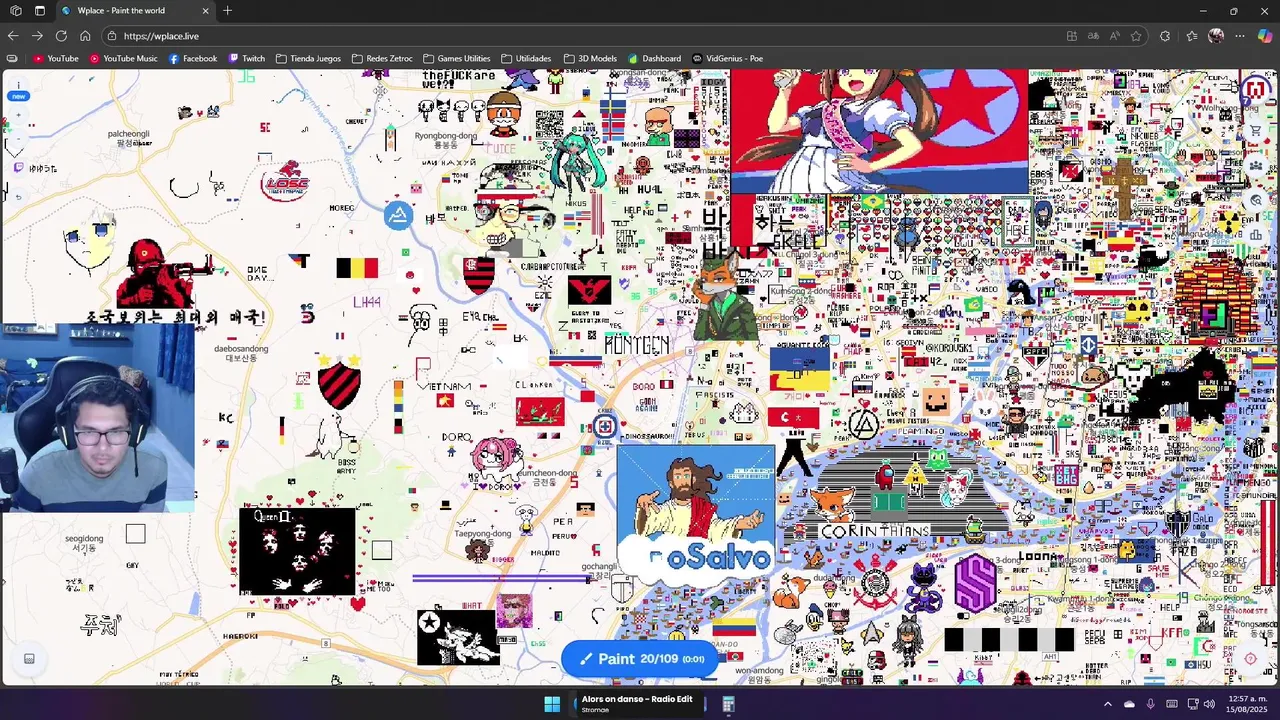Open the leaderboard bar chart icon
1280x720 pixels.
pyautogui.click(x=1256, y=235)
